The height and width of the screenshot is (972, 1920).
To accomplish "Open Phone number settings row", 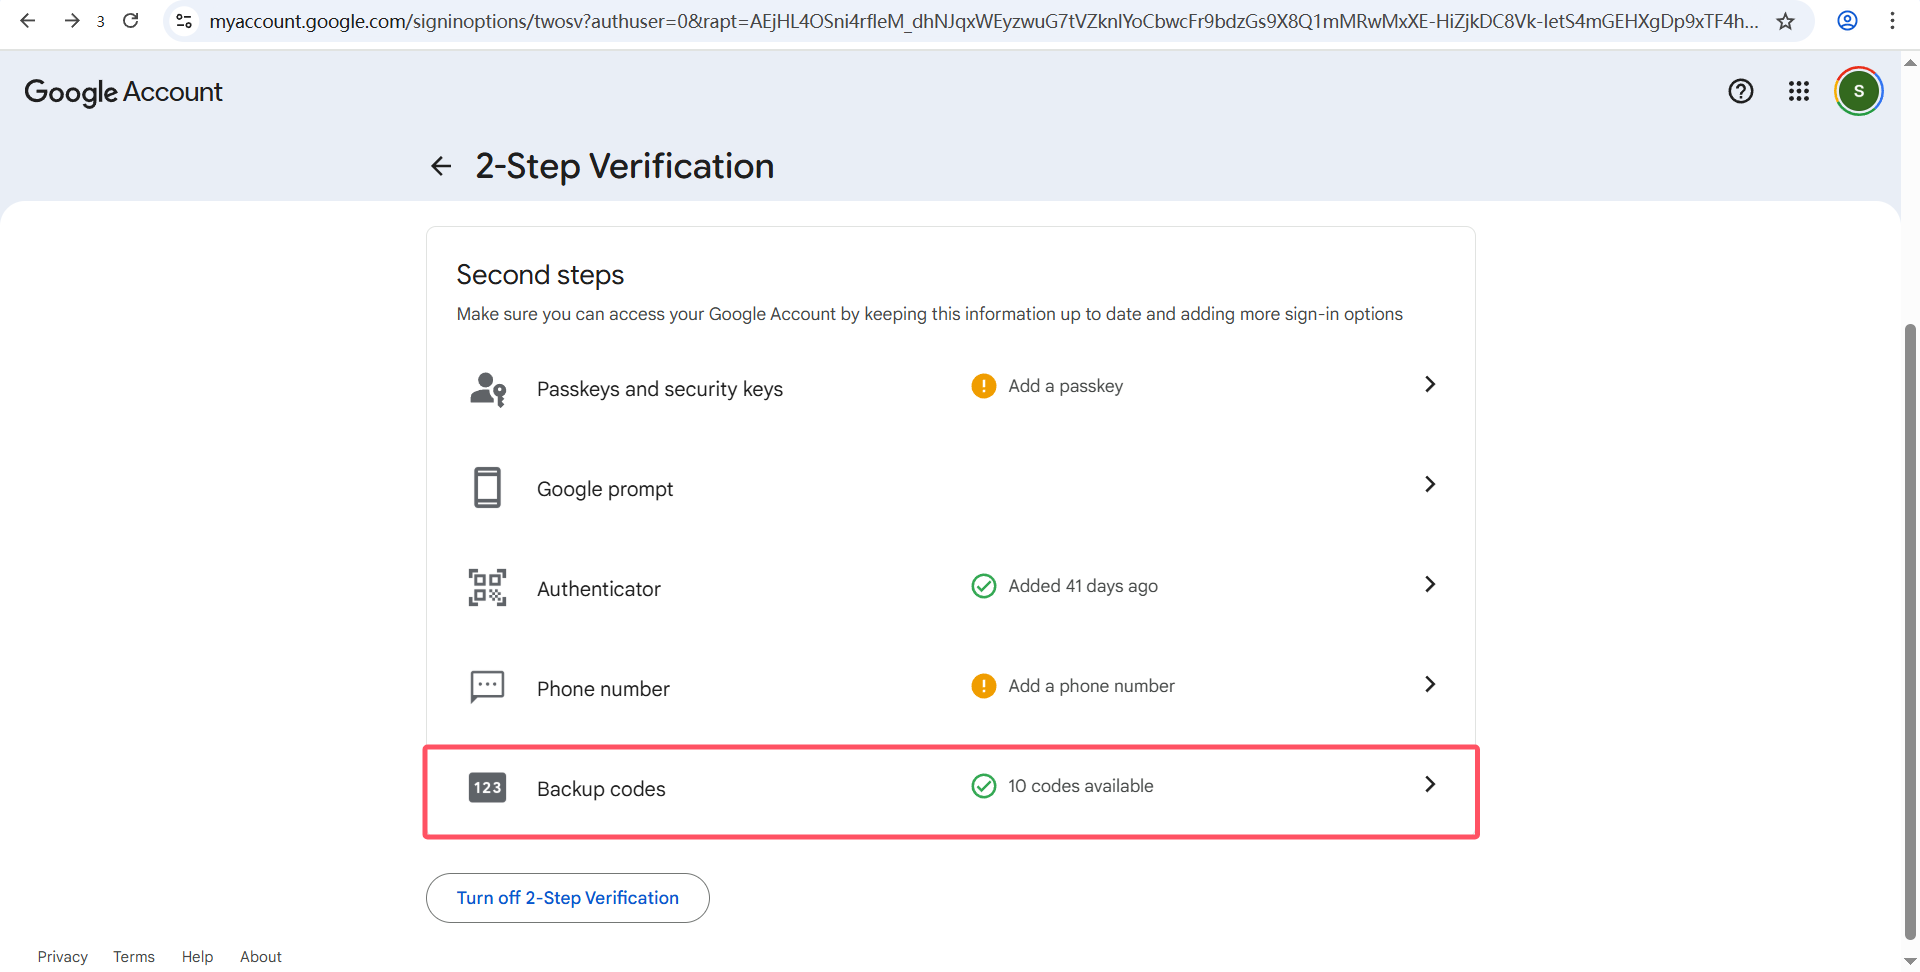I will [x=950, y=688].
